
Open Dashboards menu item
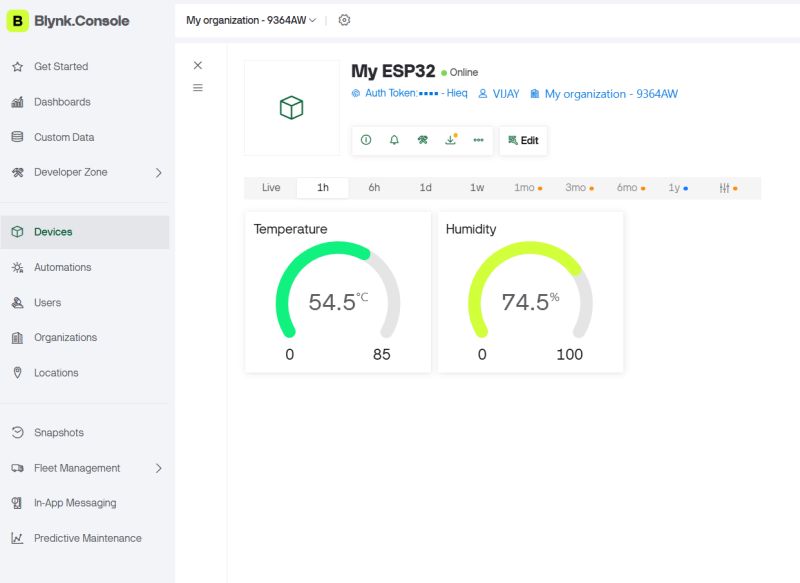(85, 102)
